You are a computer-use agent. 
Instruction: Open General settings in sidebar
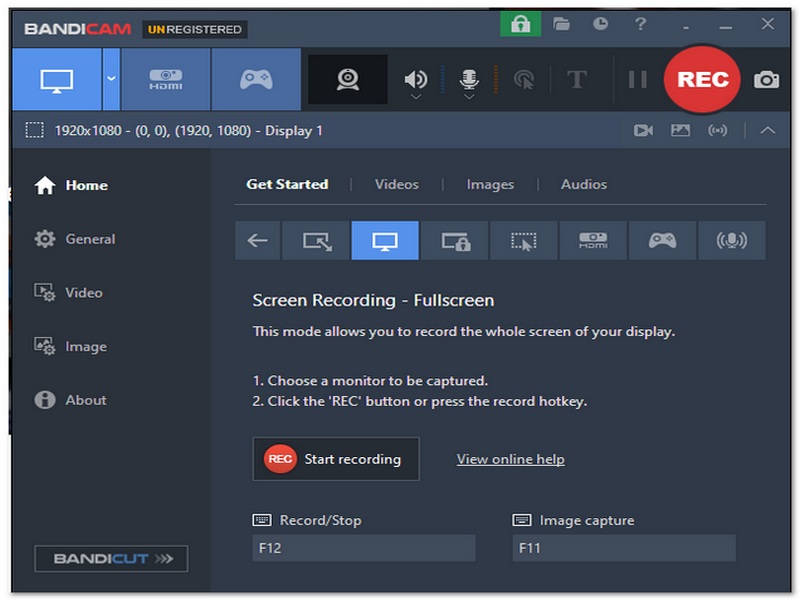(x=75, y=239)
